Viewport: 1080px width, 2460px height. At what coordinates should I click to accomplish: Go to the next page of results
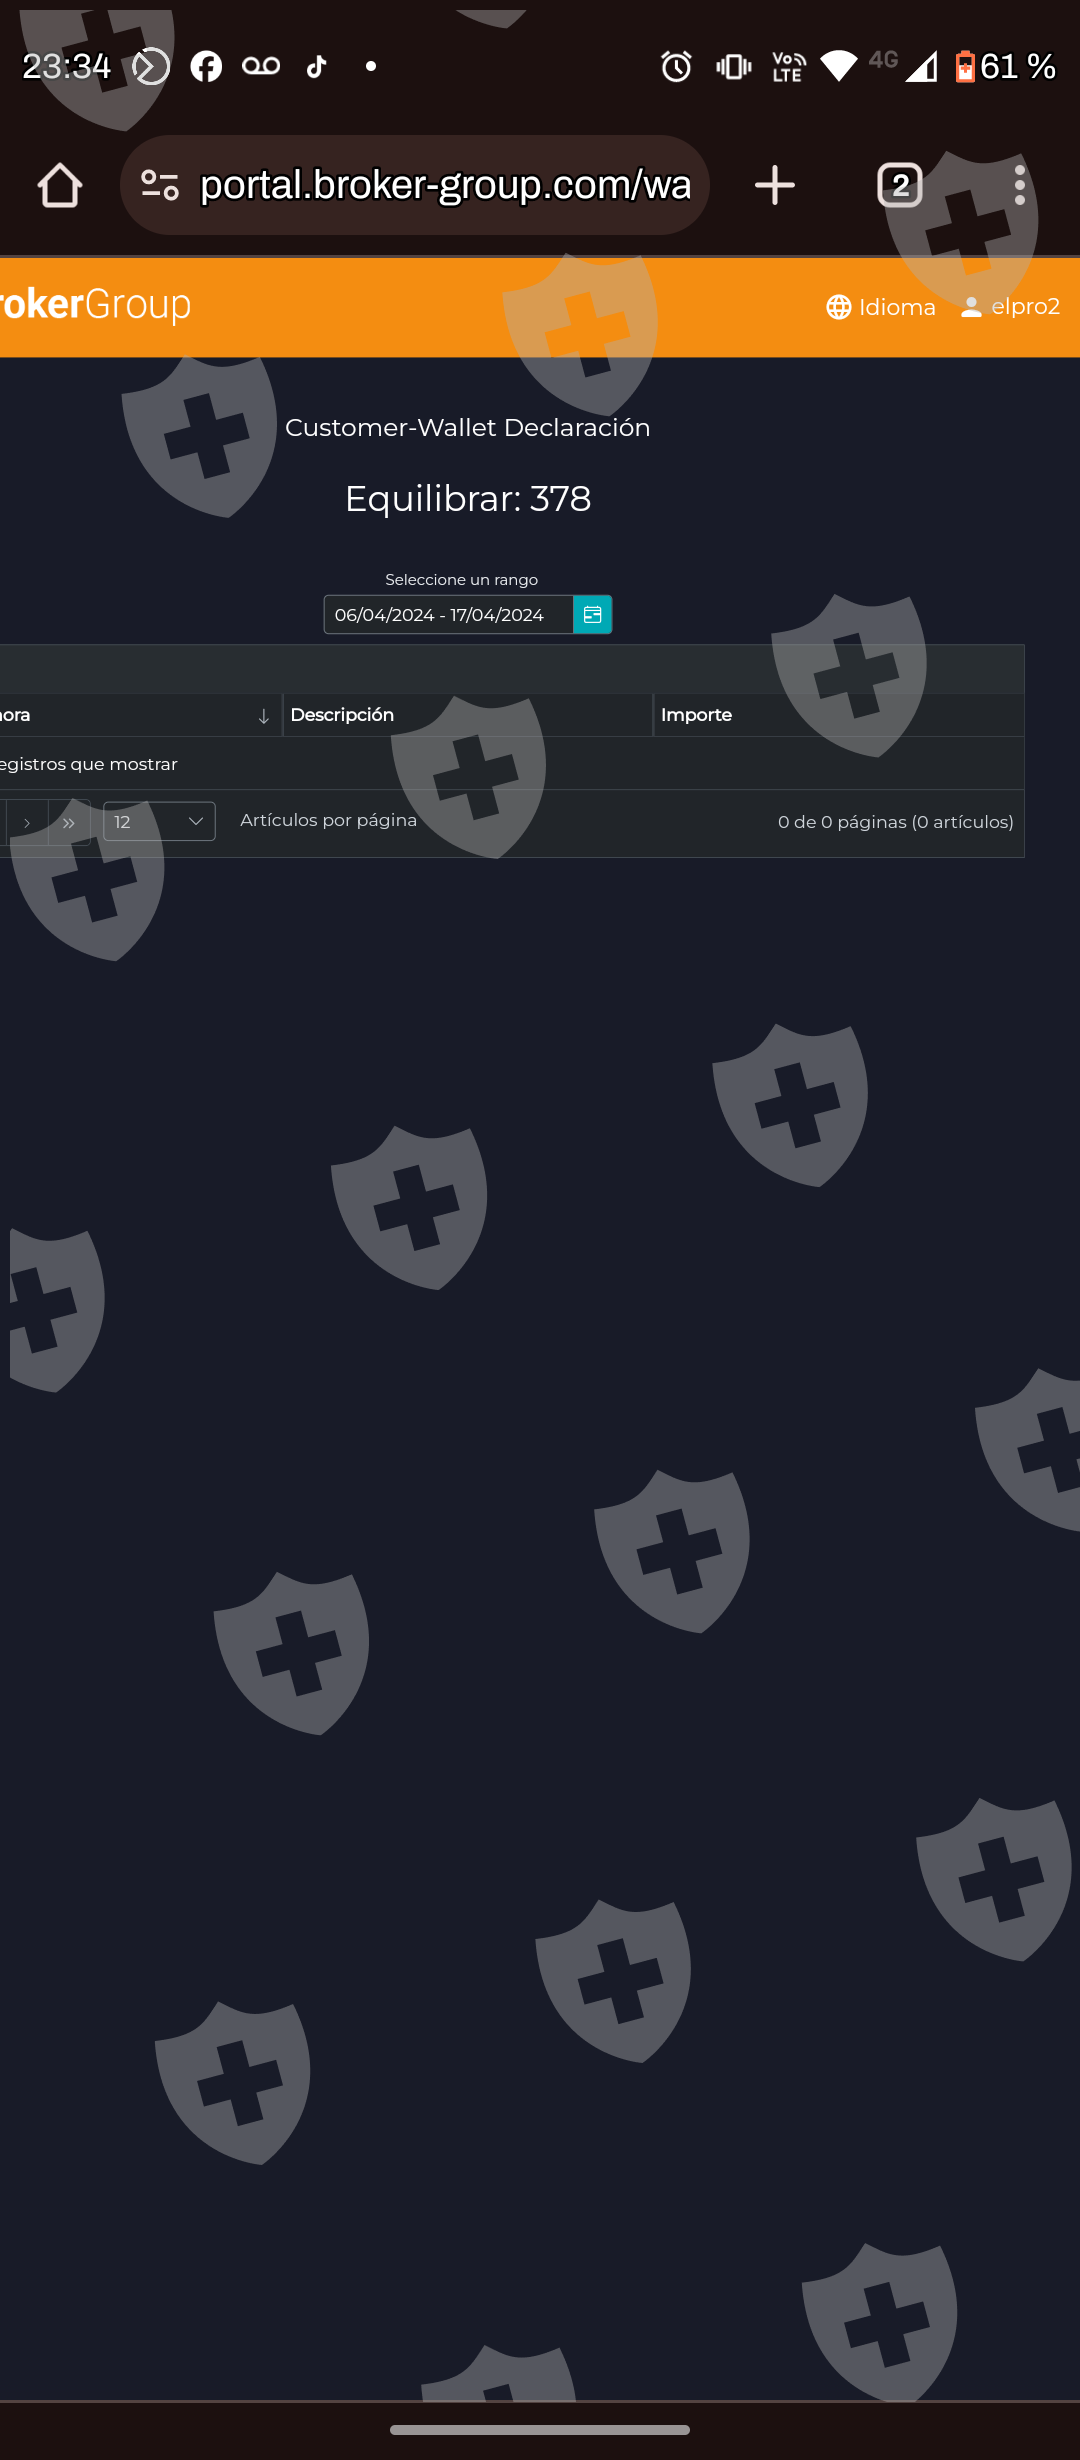(x=27, y=823)
